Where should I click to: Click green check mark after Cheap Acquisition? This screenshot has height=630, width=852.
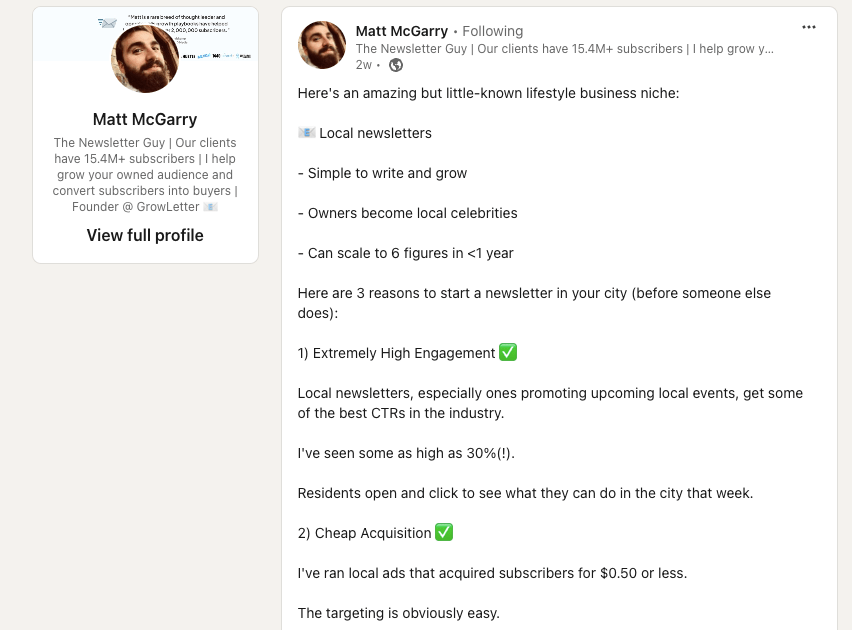(444, 533)
